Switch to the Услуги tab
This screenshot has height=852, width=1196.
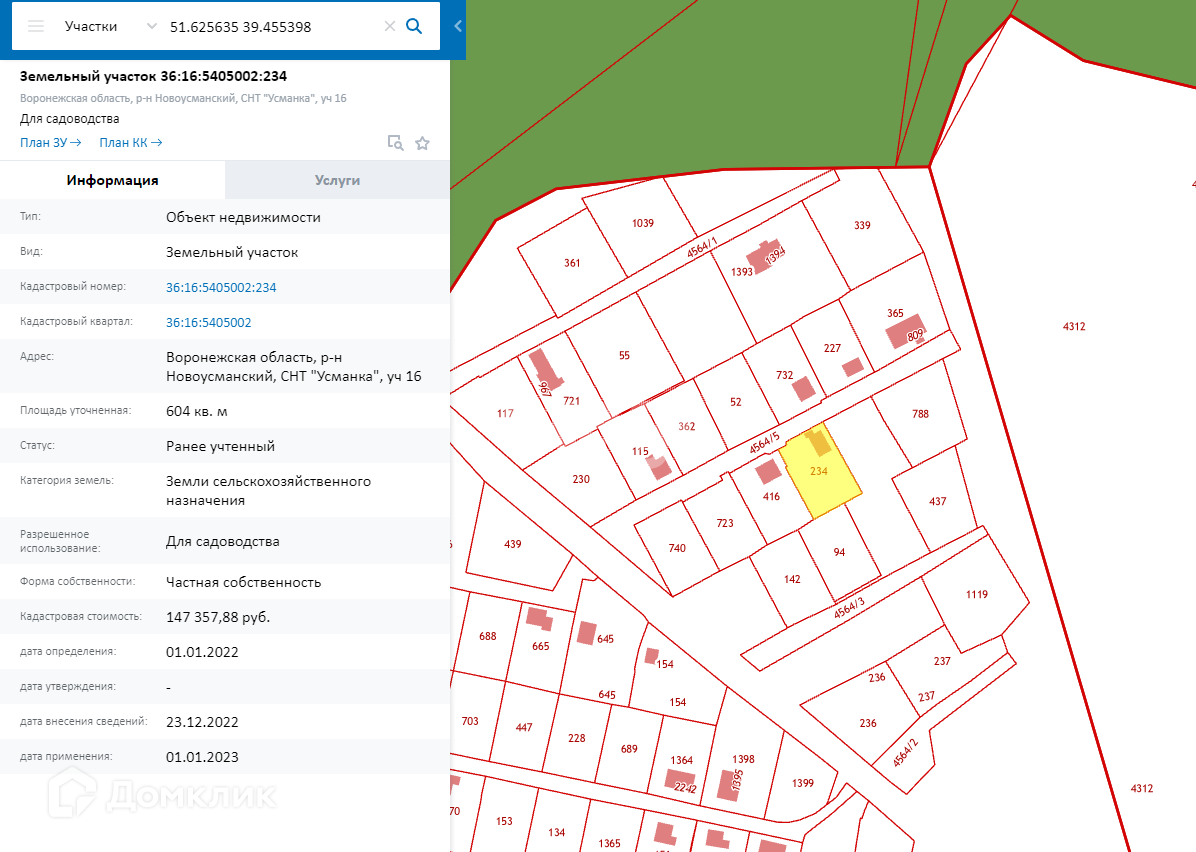point(337,180)
